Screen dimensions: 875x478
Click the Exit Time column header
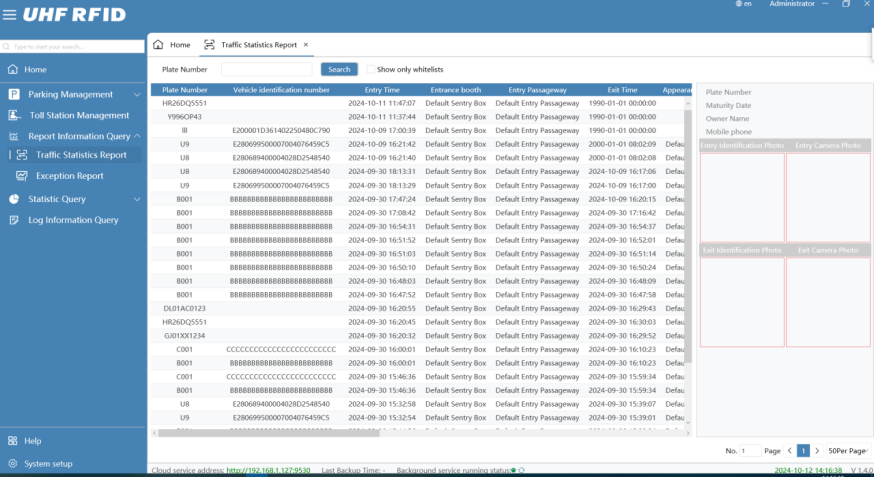622,90
